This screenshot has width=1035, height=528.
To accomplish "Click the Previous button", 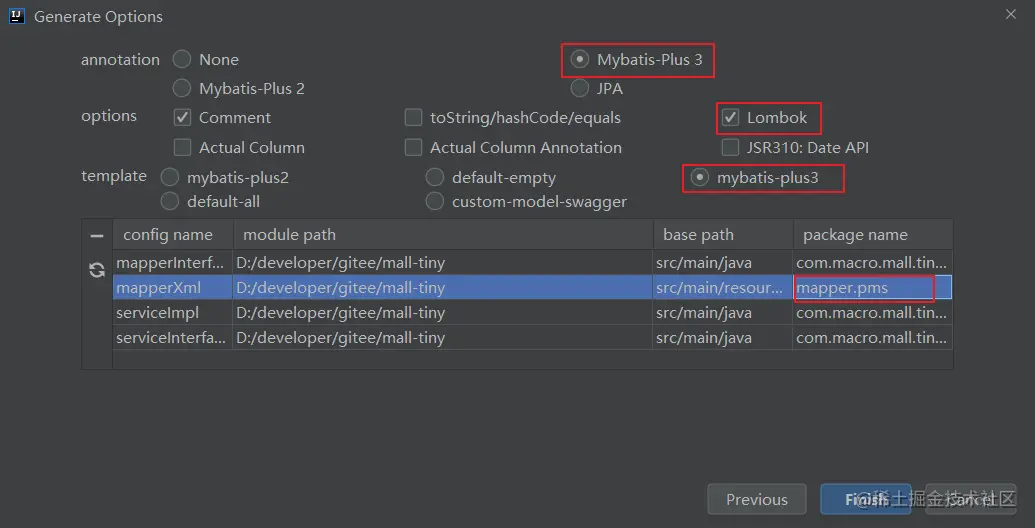I will (x=756, y=500).
